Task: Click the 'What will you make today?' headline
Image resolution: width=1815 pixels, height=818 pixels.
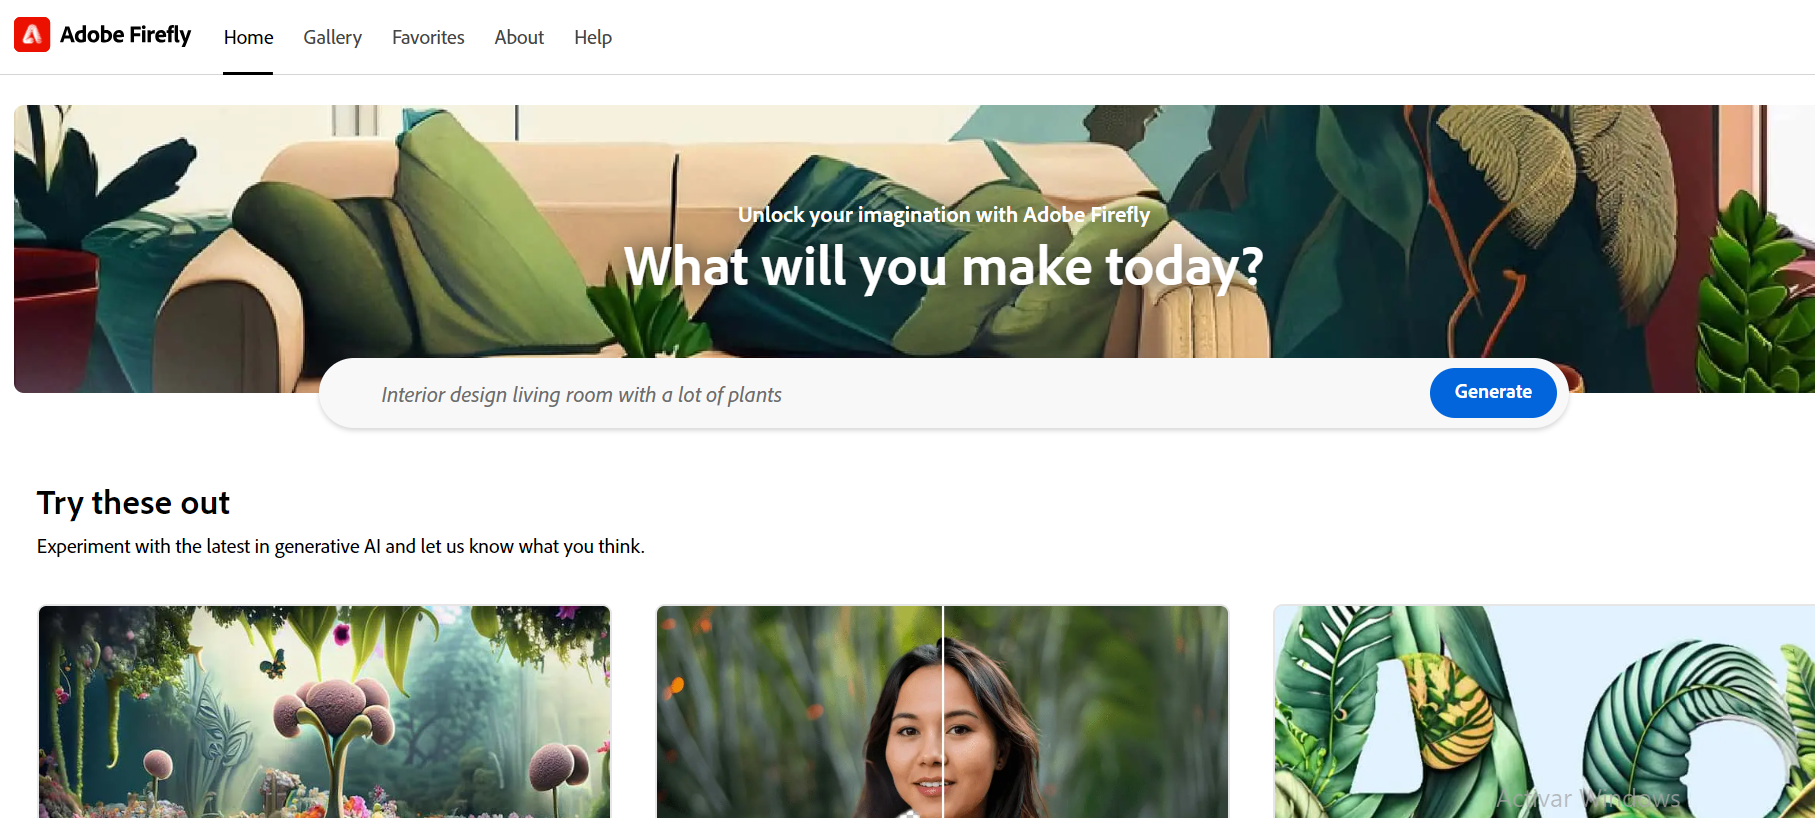Action: pyautogui.click(x=943, y=267)
